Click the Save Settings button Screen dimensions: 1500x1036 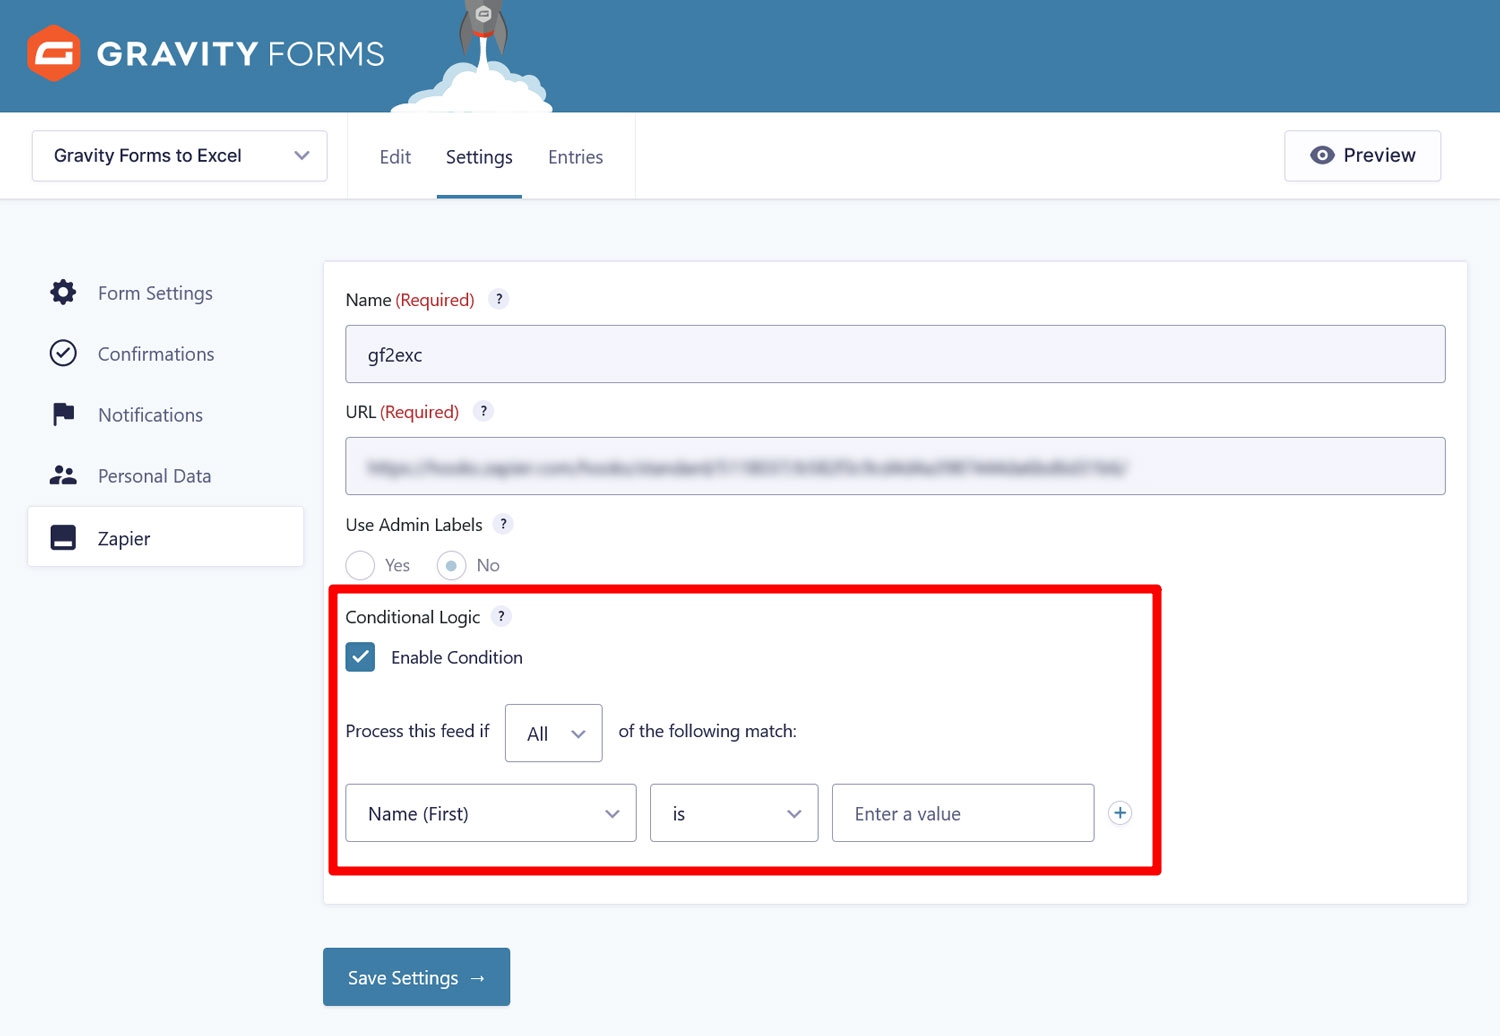pos(416,977)
